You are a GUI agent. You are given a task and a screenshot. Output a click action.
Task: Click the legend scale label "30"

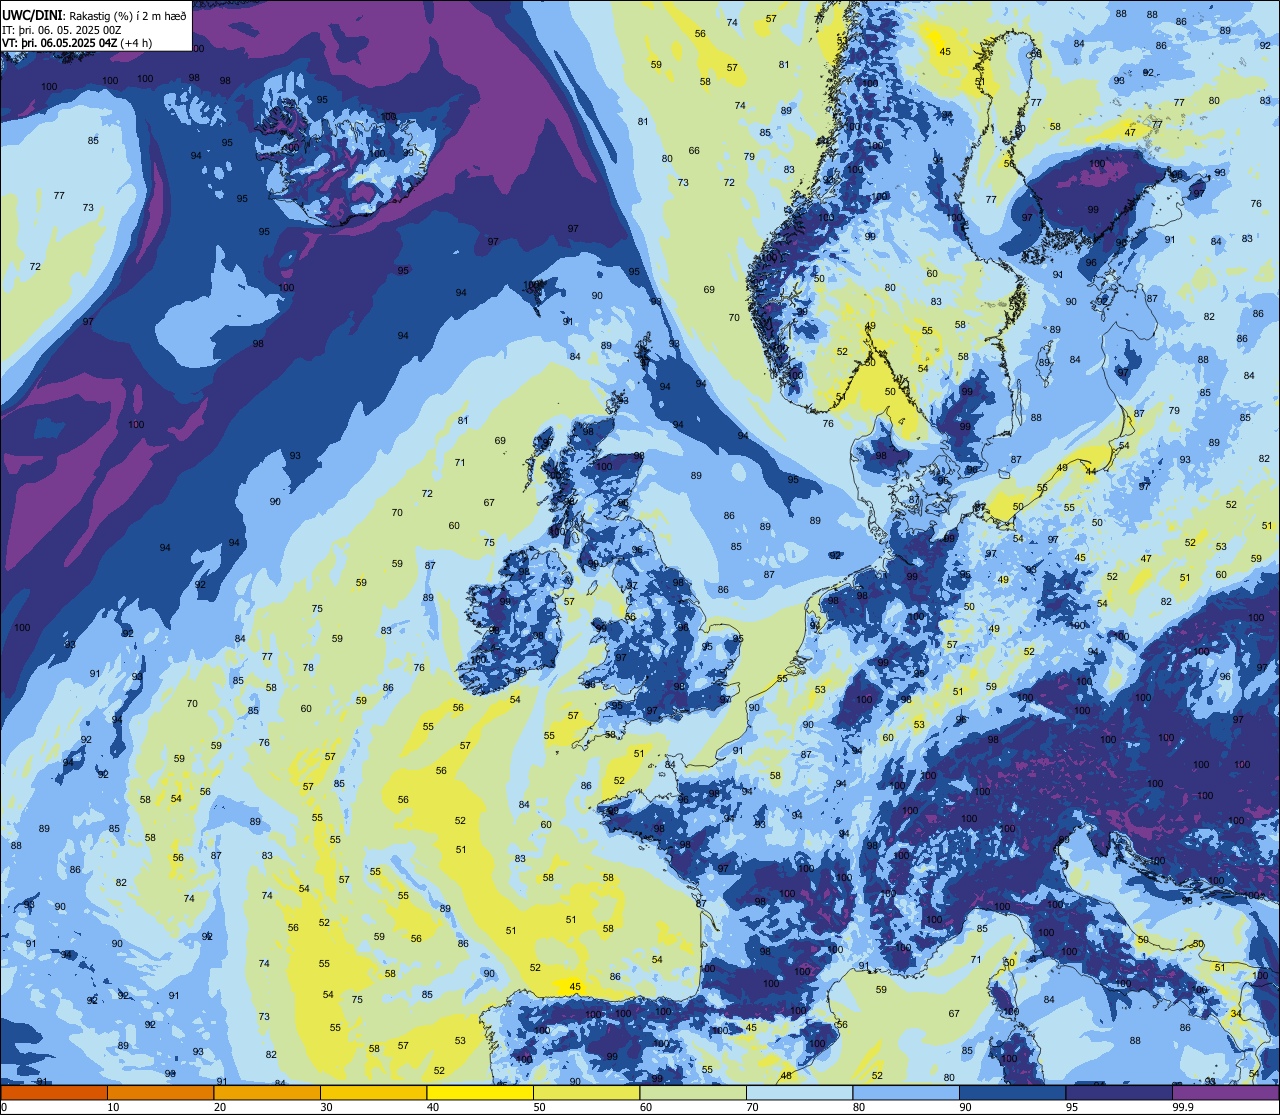coord(326,1107)
